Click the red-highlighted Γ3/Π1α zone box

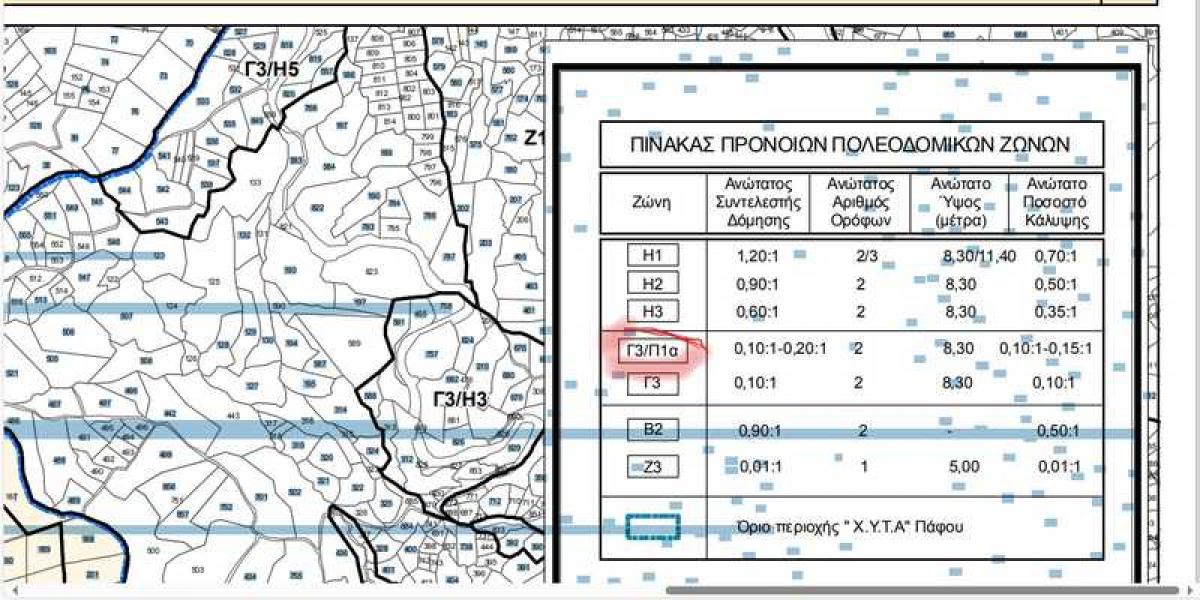(x=653, y=349)
